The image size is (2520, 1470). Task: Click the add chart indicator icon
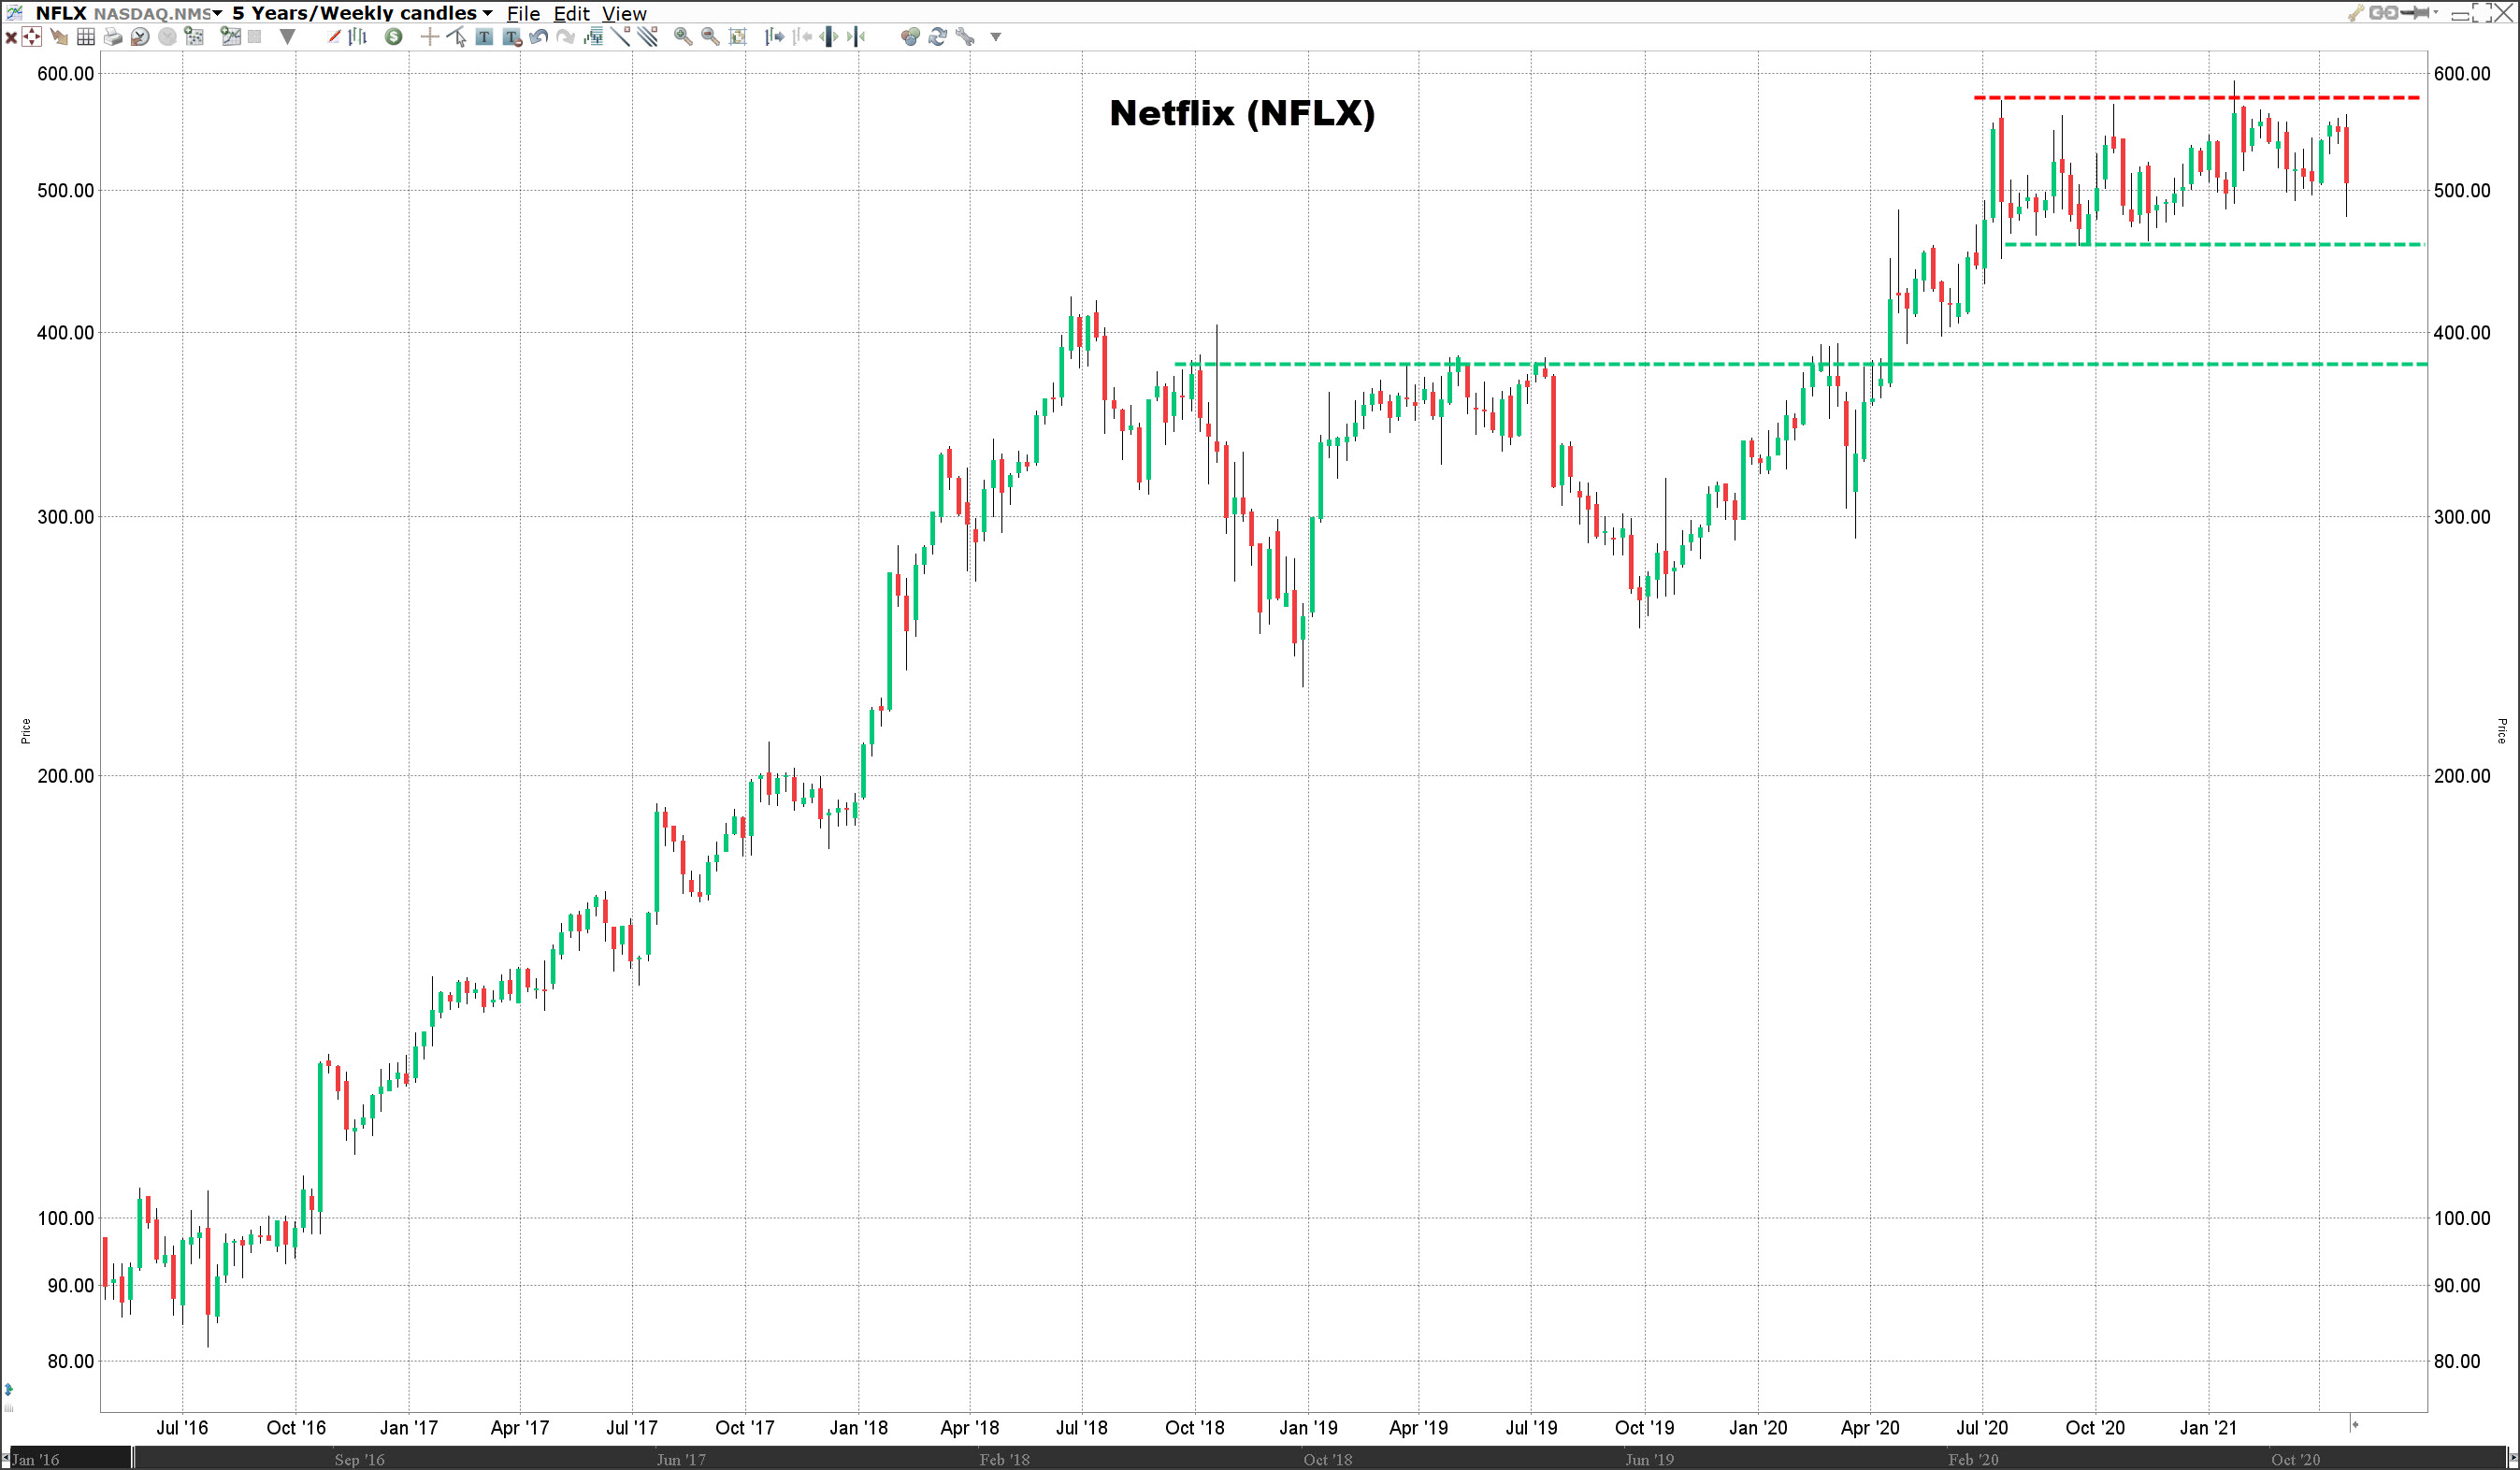point(231,37)
